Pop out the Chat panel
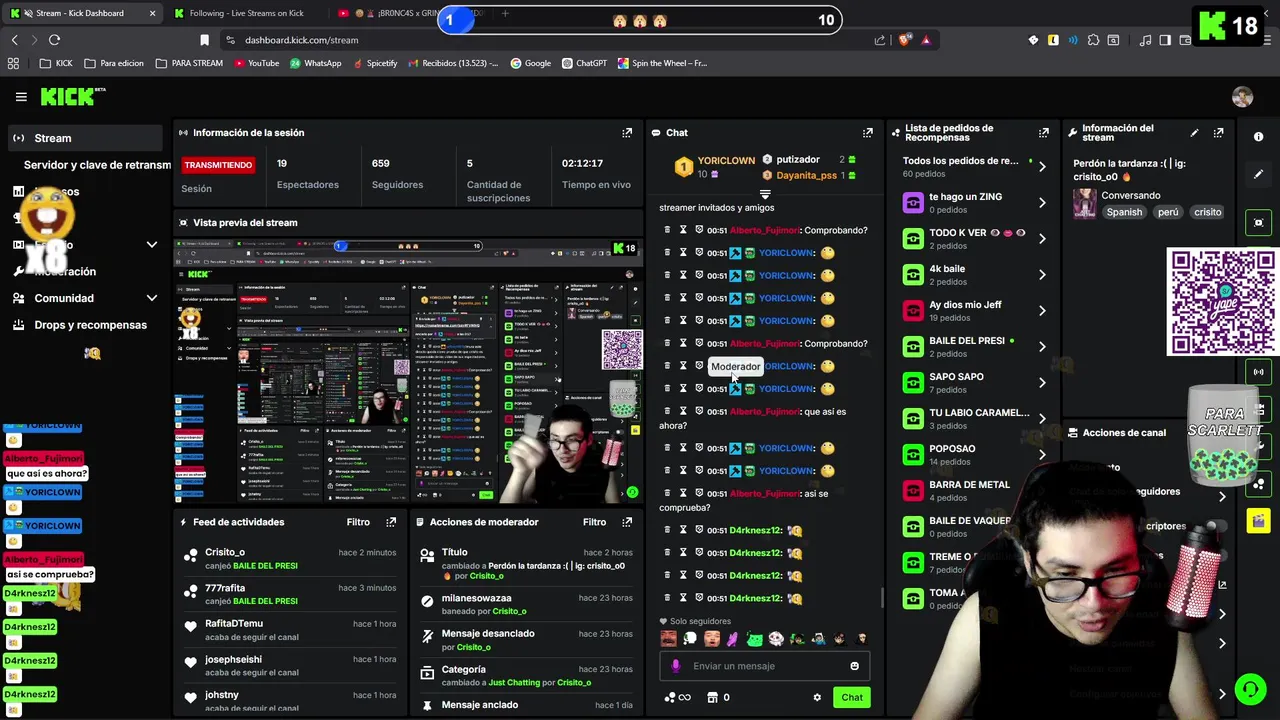This screenshot has width=1280, height=720. tap(867, 132)
